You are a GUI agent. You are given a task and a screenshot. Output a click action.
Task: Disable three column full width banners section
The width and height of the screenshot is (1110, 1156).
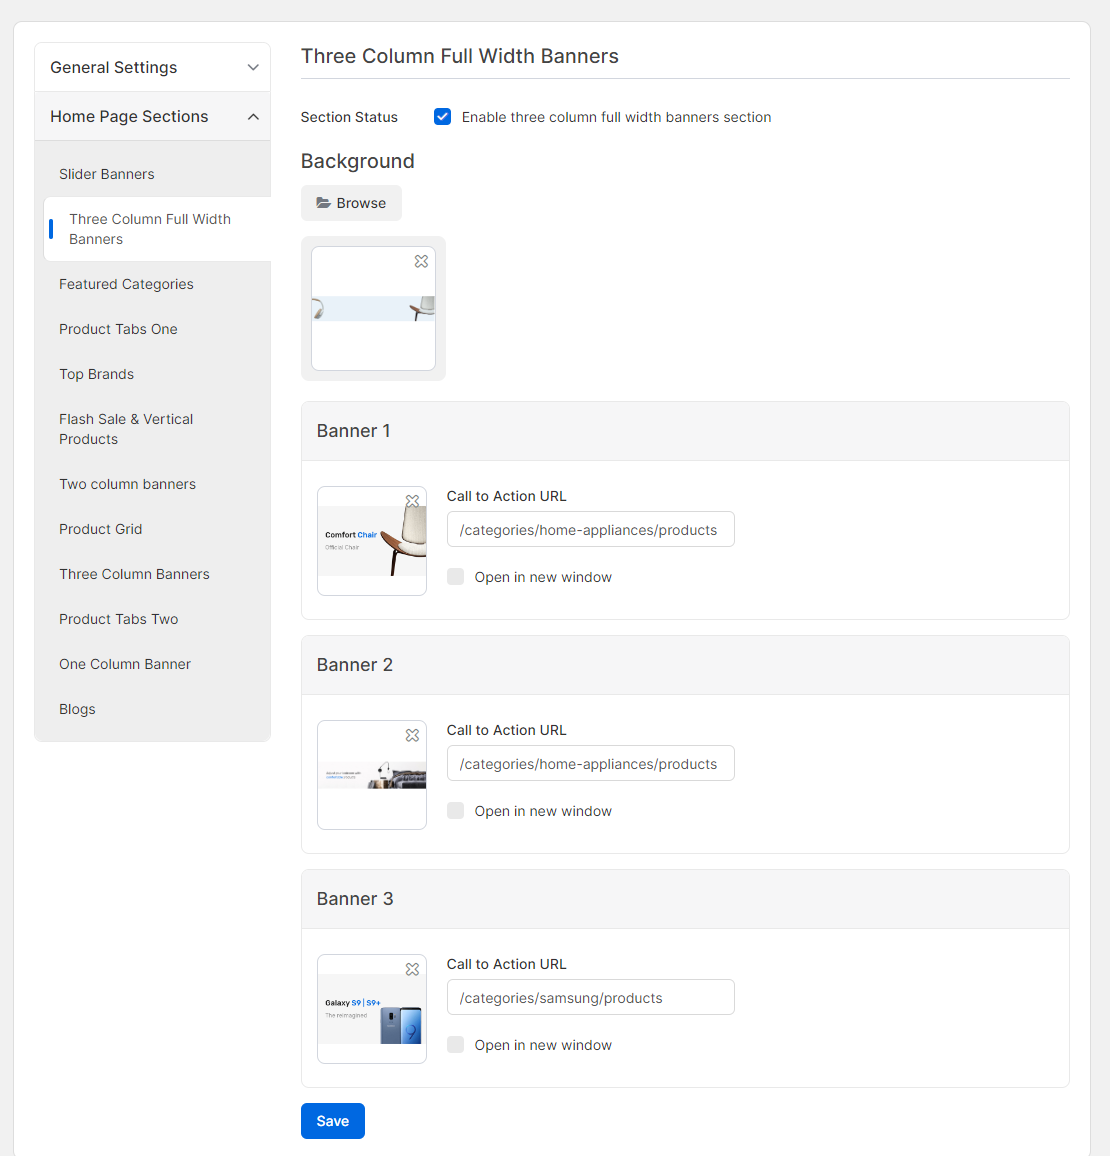pyautogui.click(x=442, y=117)
